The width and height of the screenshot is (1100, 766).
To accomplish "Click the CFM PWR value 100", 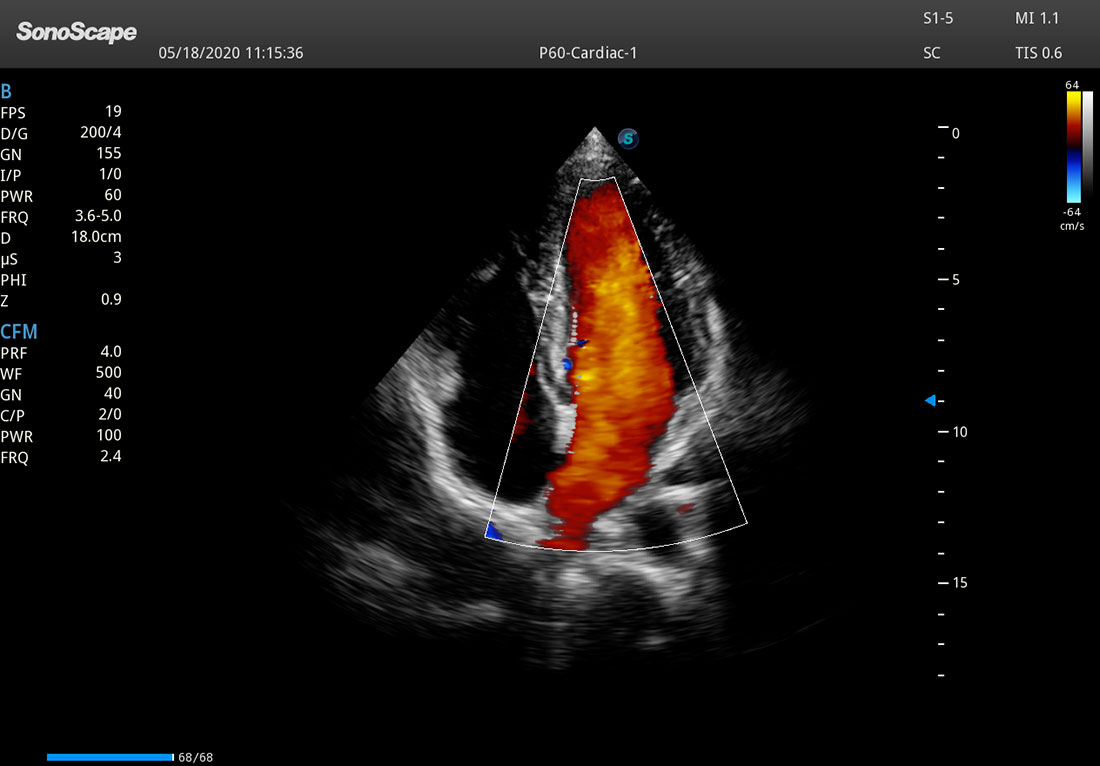I will coord(109,435).
